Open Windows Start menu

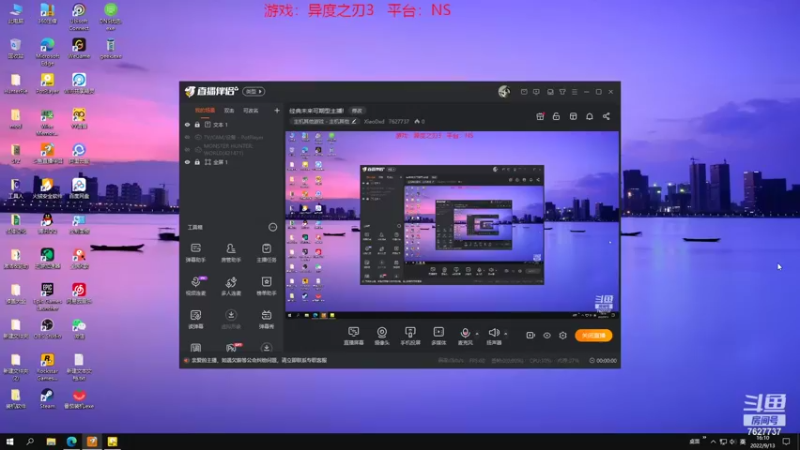10,441
